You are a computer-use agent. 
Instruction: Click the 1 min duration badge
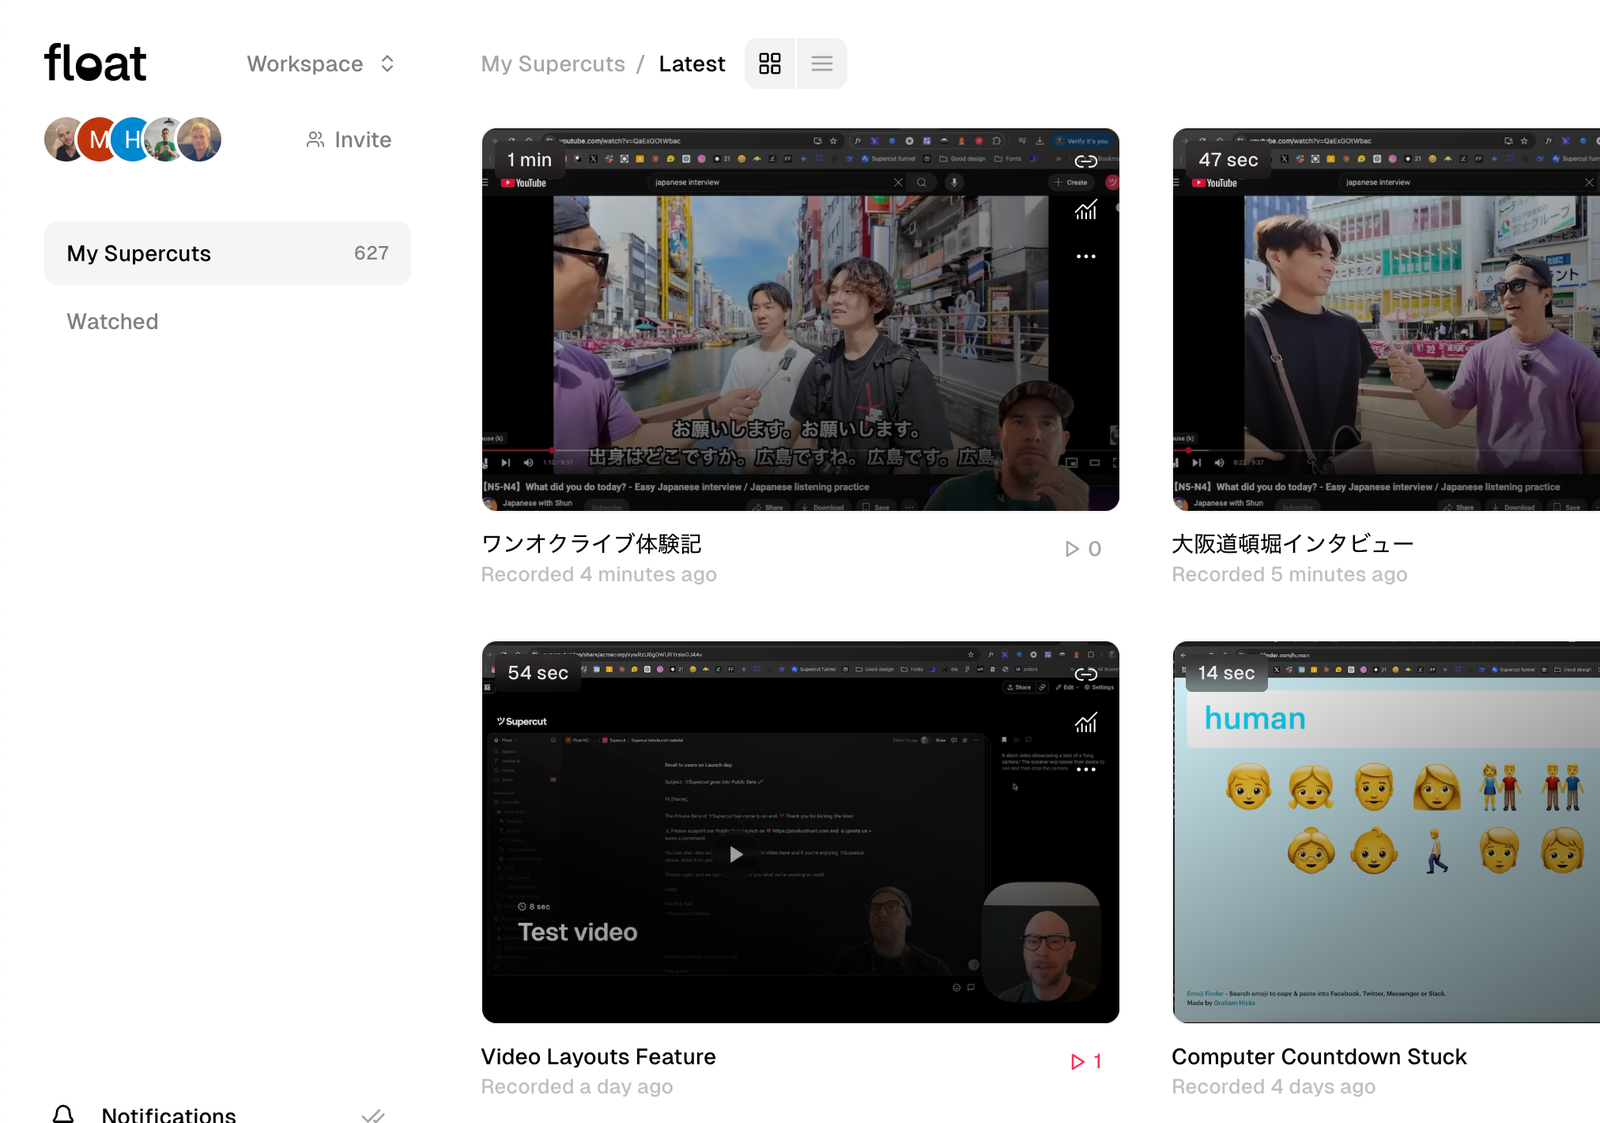[529, 160]
